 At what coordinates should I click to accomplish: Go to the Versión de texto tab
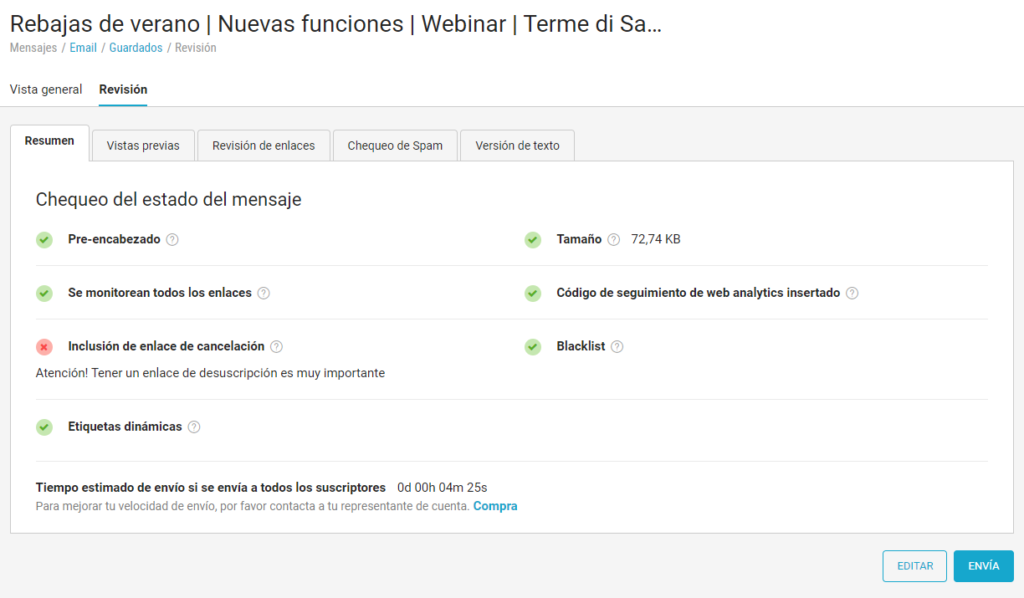pyautogui.click(x=517, y=145)
